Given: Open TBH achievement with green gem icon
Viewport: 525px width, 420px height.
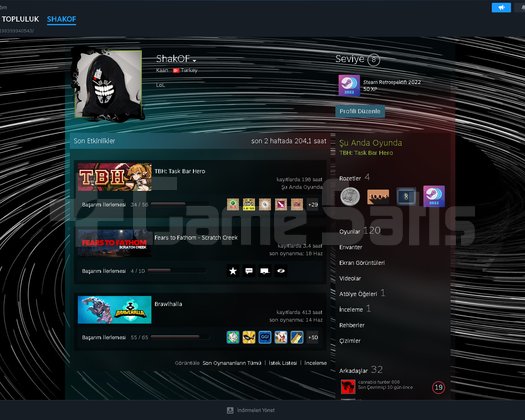Looking at the screenshot, I should pos(233,204).
